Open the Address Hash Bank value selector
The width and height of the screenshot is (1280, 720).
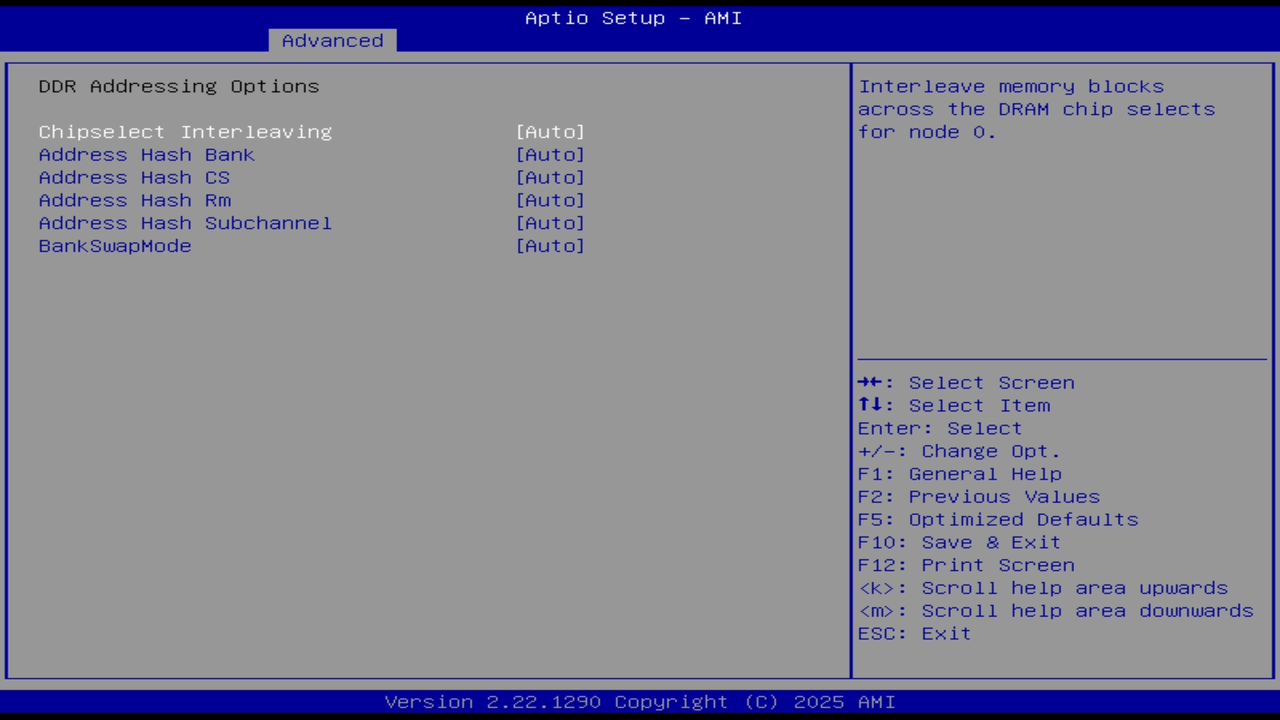(550, 154)
